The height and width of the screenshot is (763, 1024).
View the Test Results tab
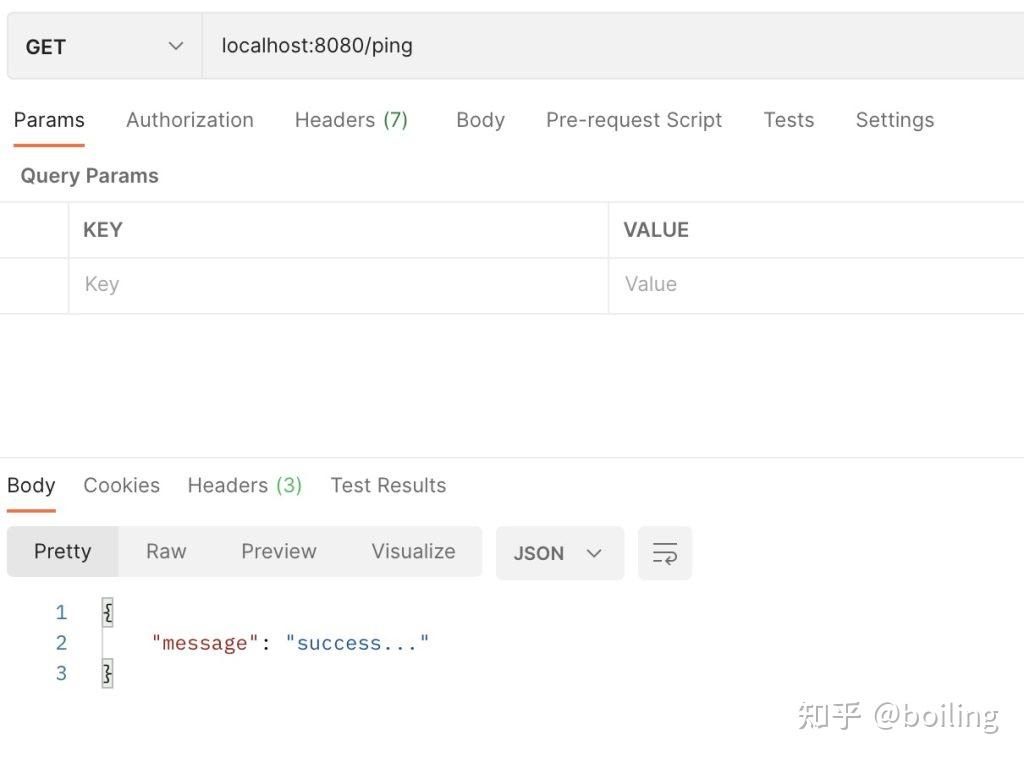388,485
